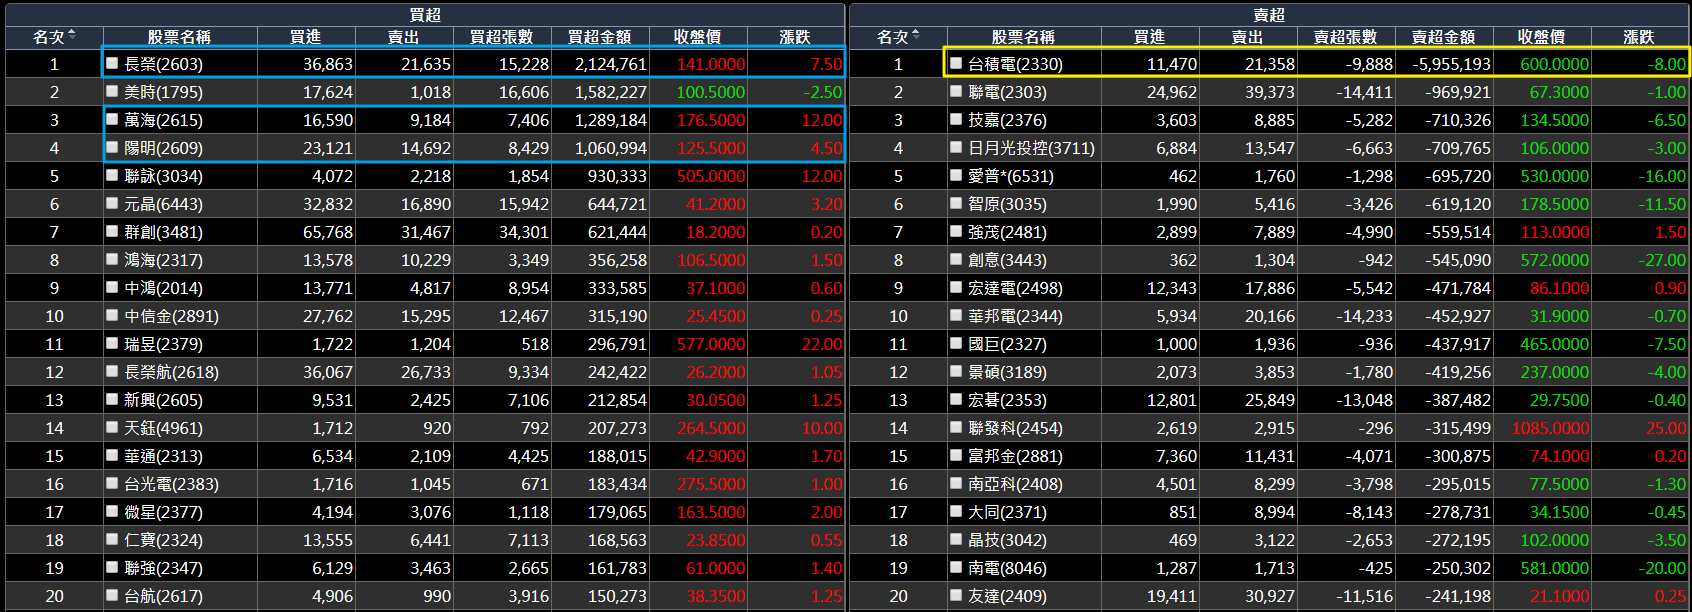
Task: Tick the checkbox for 元晶(6443)
Action: point(113,203)
